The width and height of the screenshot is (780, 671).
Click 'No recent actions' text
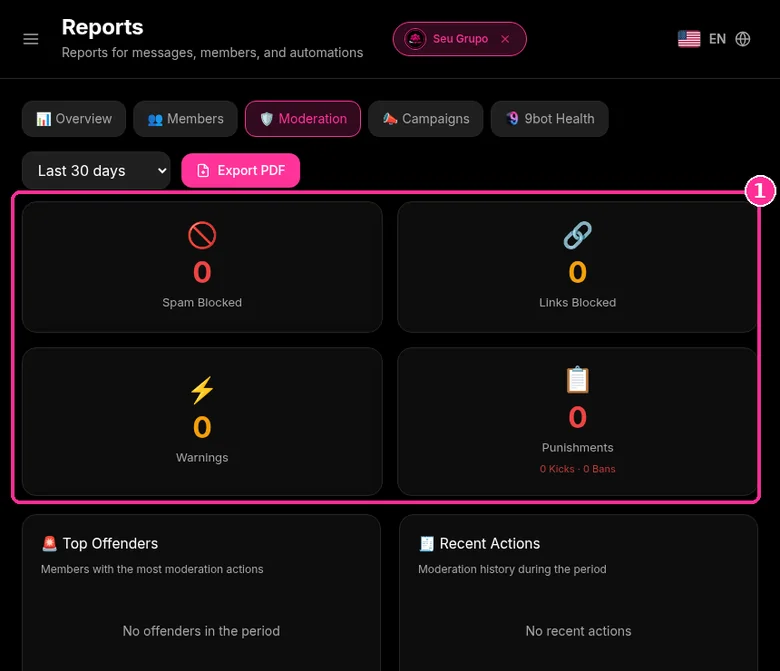[579, 631]
